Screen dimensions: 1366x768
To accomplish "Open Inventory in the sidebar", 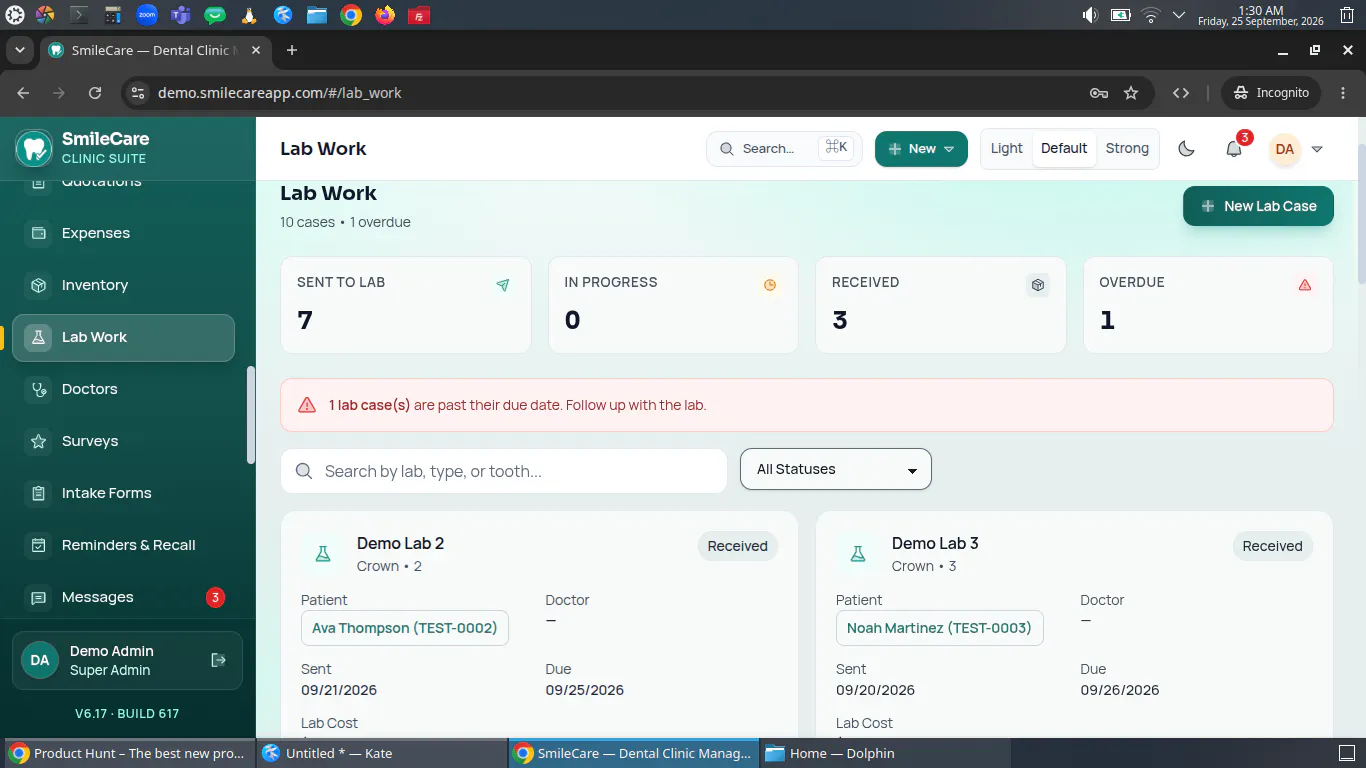I will (x=124, y=285).
